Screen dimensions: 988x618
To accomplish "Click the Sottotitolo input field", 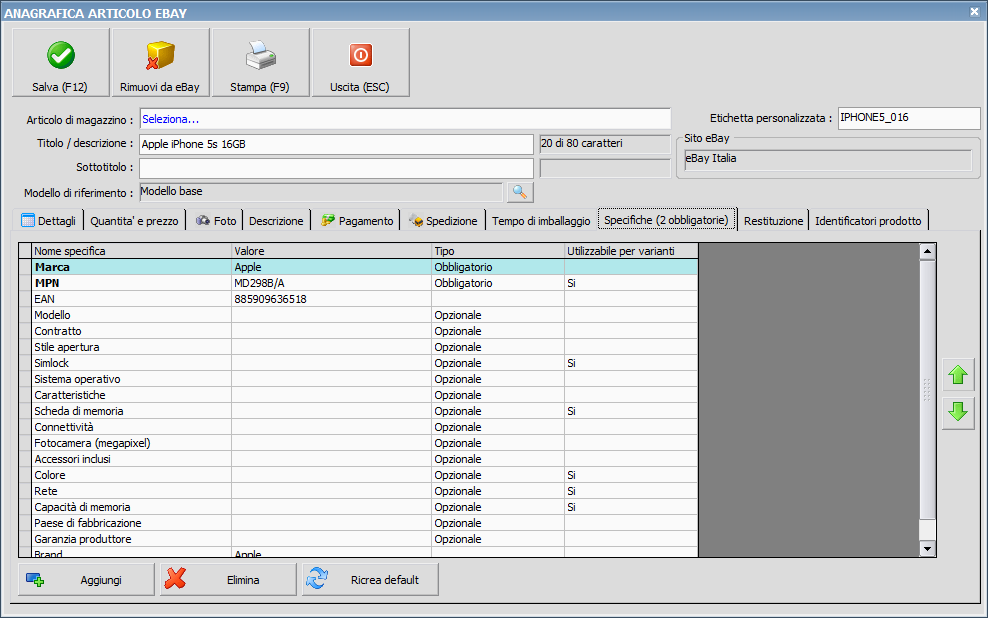I will pyautogui.click(x=336, y=168).
